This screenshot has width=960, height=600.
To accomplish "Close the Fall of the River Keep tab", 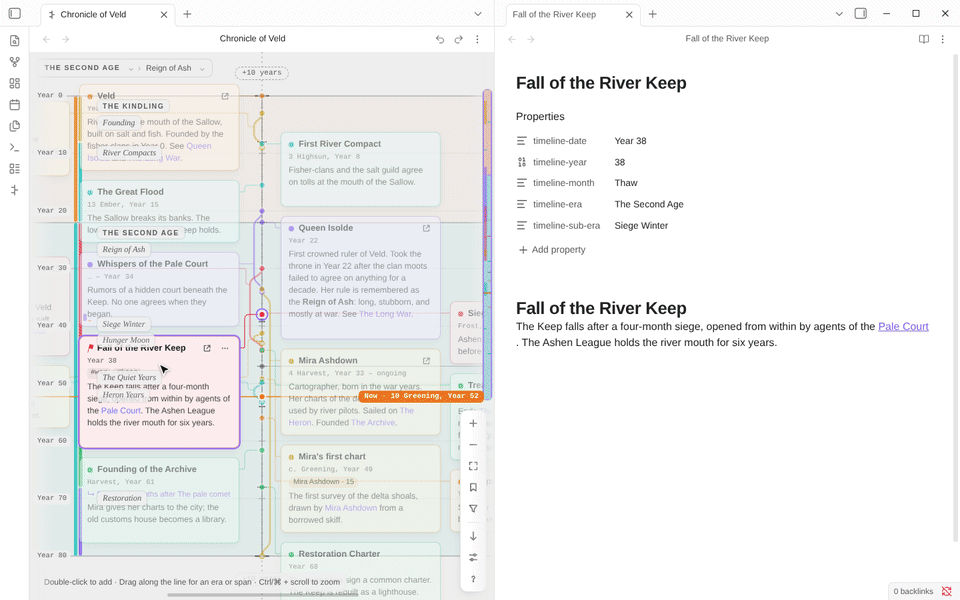I will (629, 14).
